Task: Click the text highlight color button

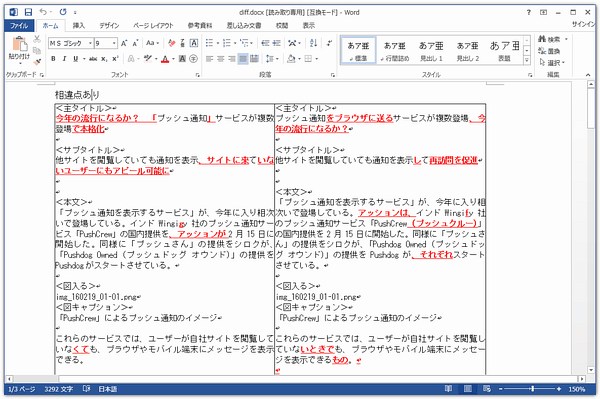Action: pyautogui.click(x=148, y=59)
